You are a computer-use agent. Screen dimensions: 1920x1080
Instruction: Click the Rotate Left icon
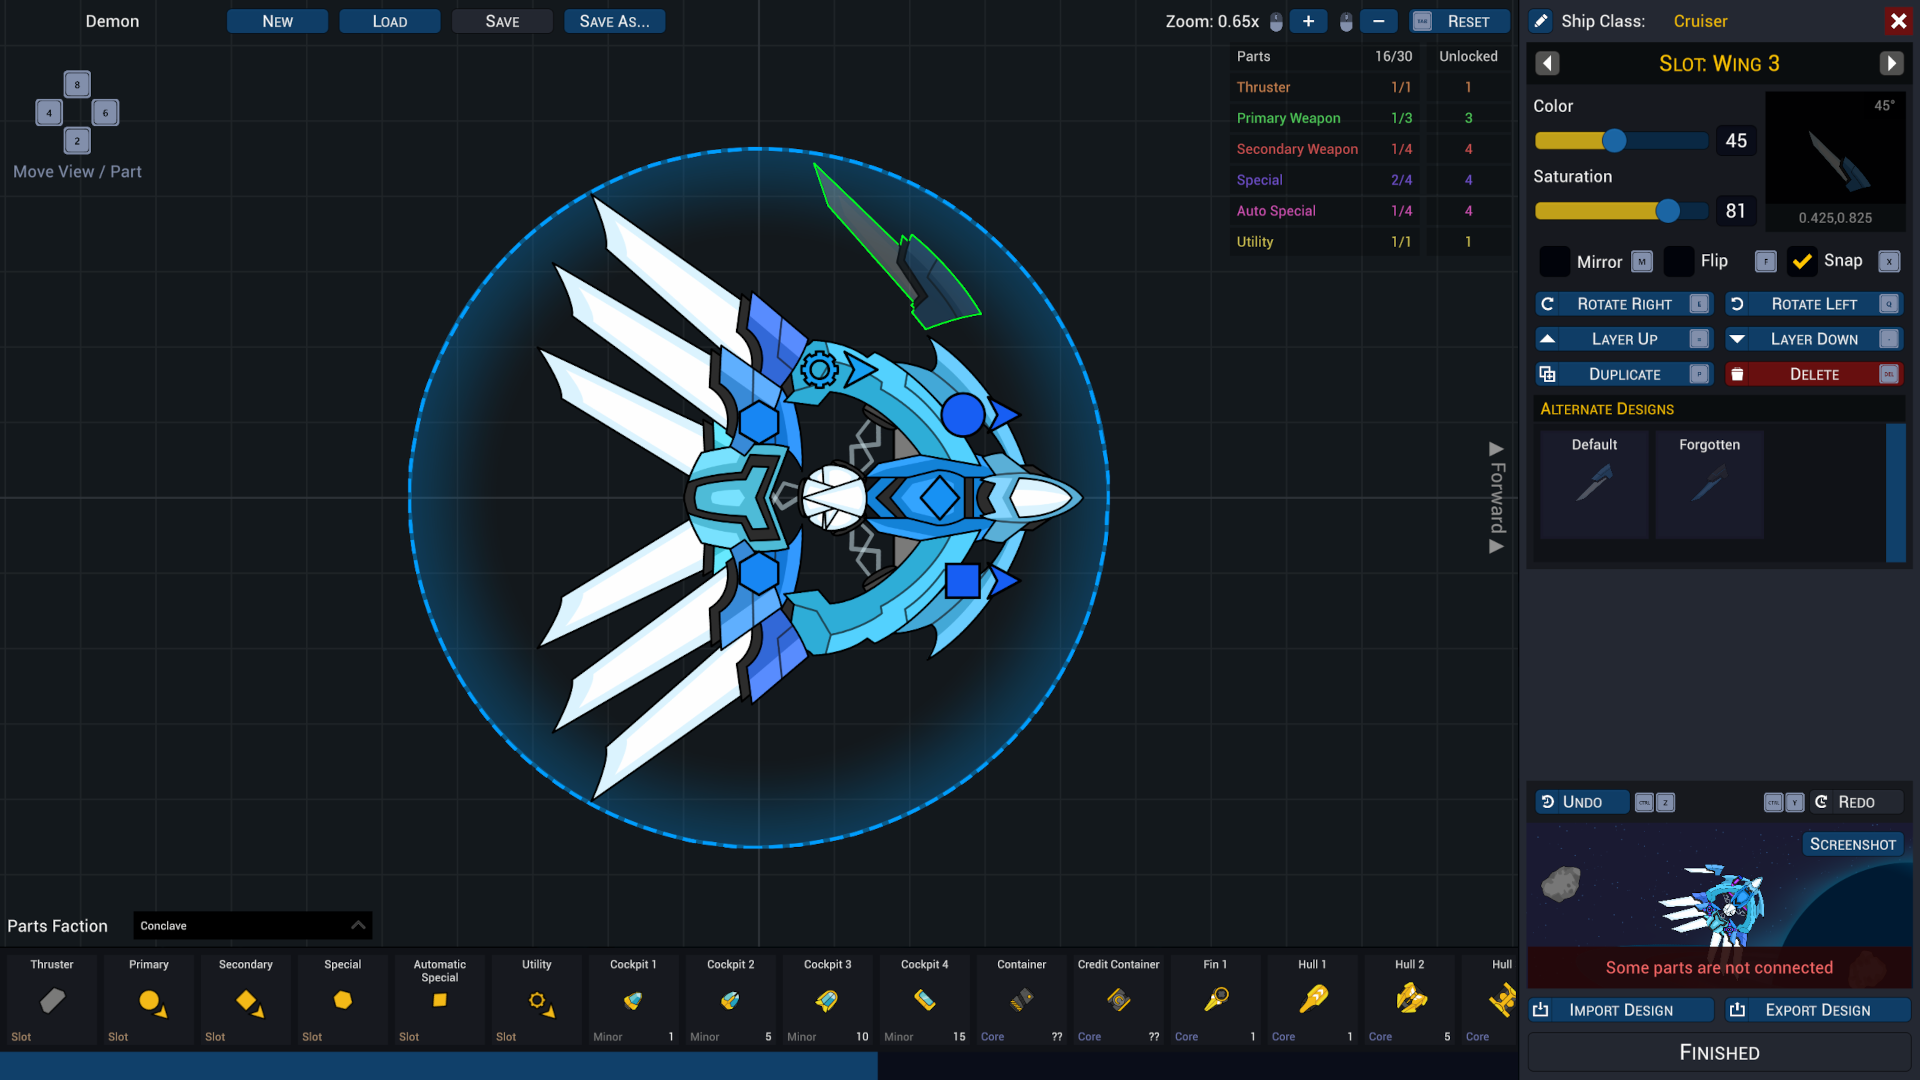click(1738, 304)
